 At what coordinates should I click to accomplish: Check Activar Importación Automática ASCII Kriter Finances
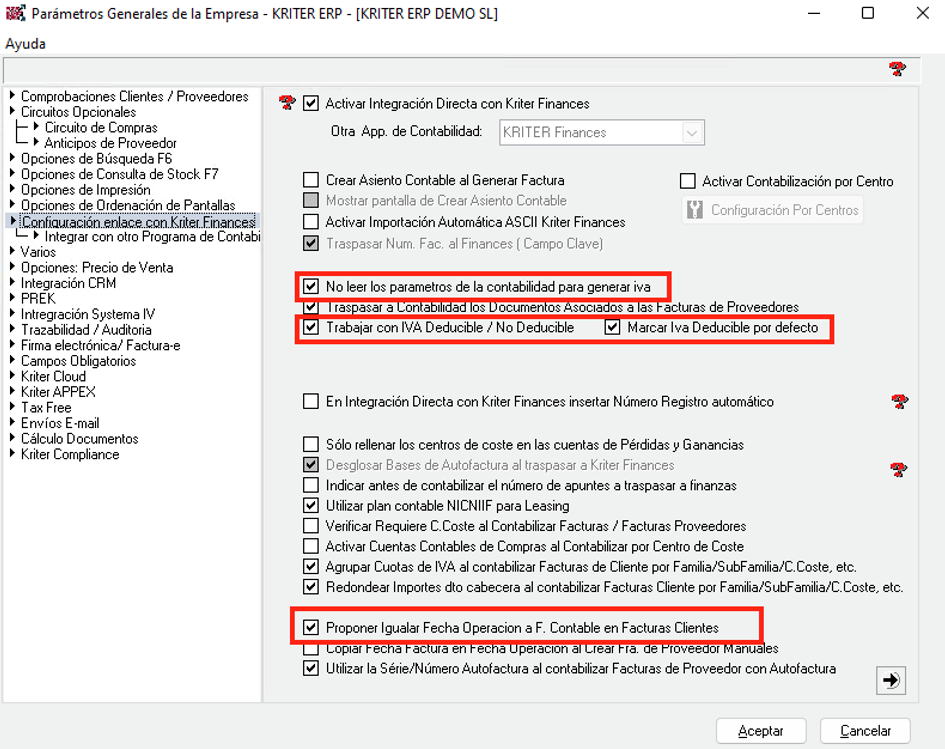[x=311, y=222]
